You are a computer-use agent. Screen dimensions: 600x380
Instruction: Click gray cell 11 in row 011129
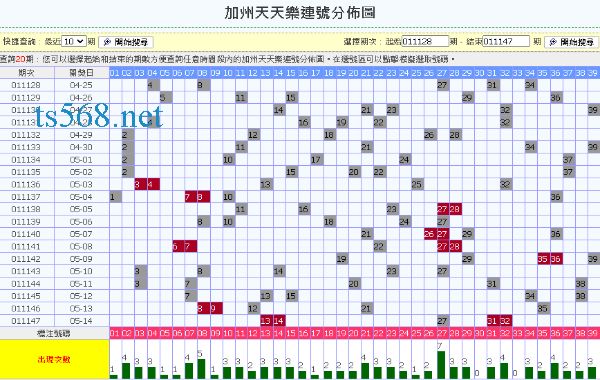(x=241, y=98)
